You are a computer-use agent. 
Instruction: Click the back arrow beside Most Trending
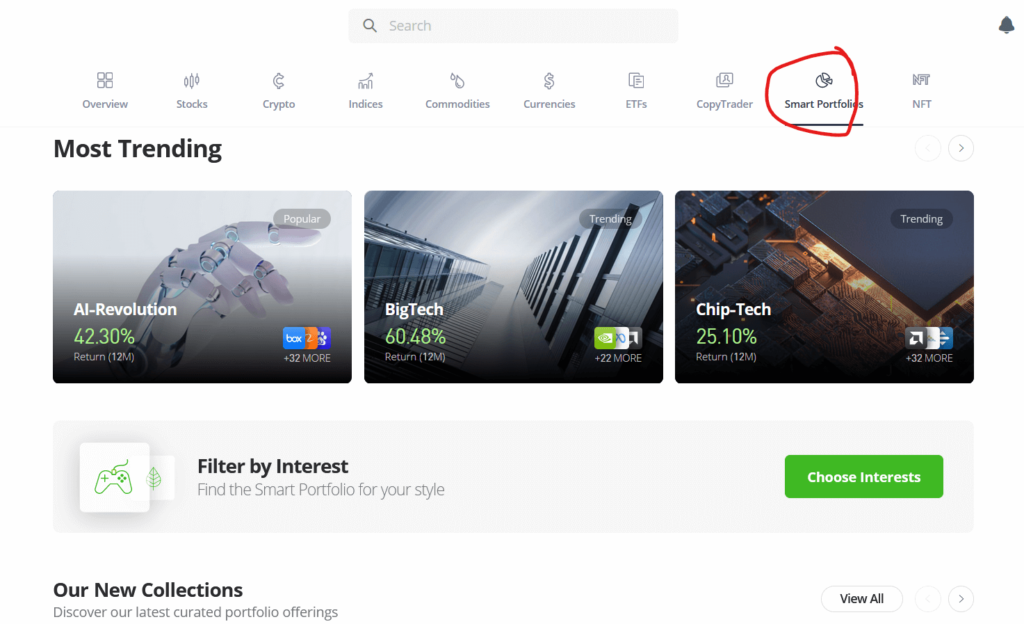pyautogui.click(x=927, y=147)
